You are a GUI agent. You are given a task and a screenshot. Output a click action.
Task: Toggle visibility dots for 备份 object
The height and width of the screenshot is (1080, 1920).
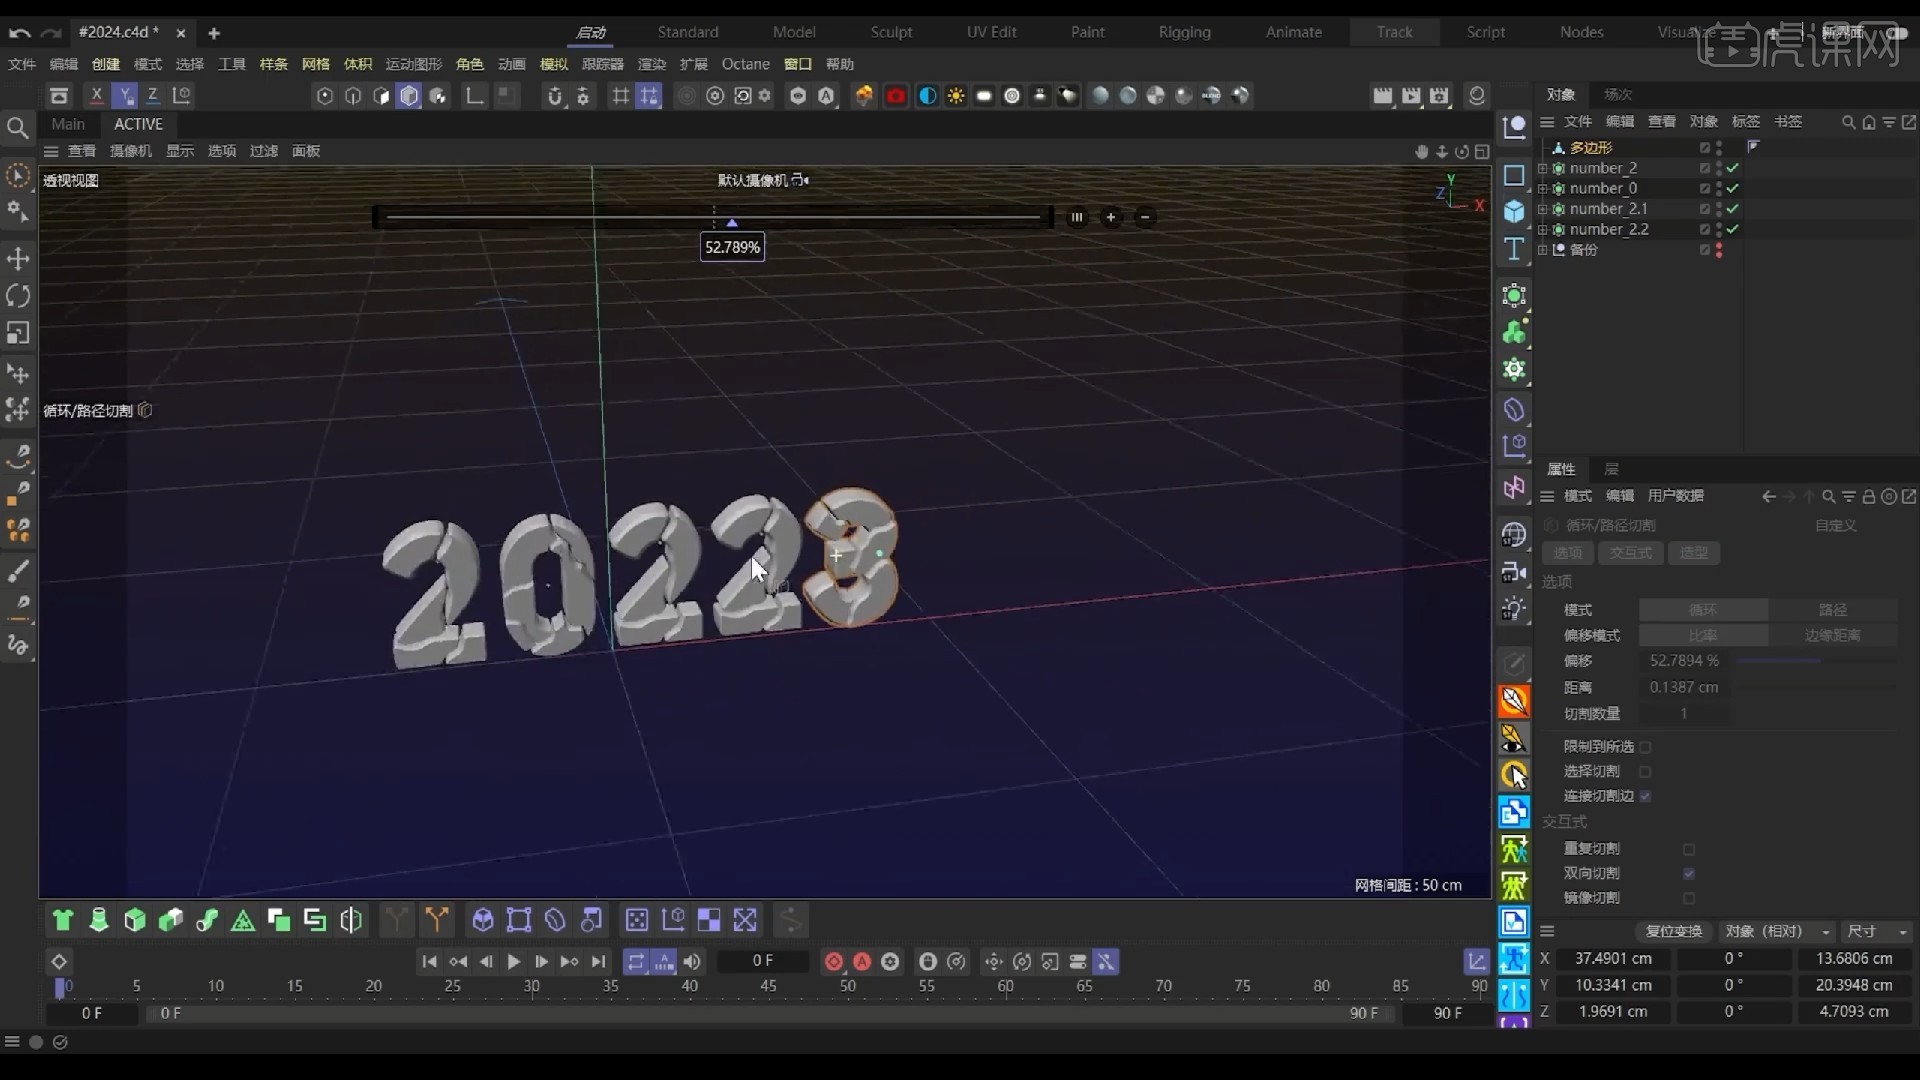tap(1719, 250)
